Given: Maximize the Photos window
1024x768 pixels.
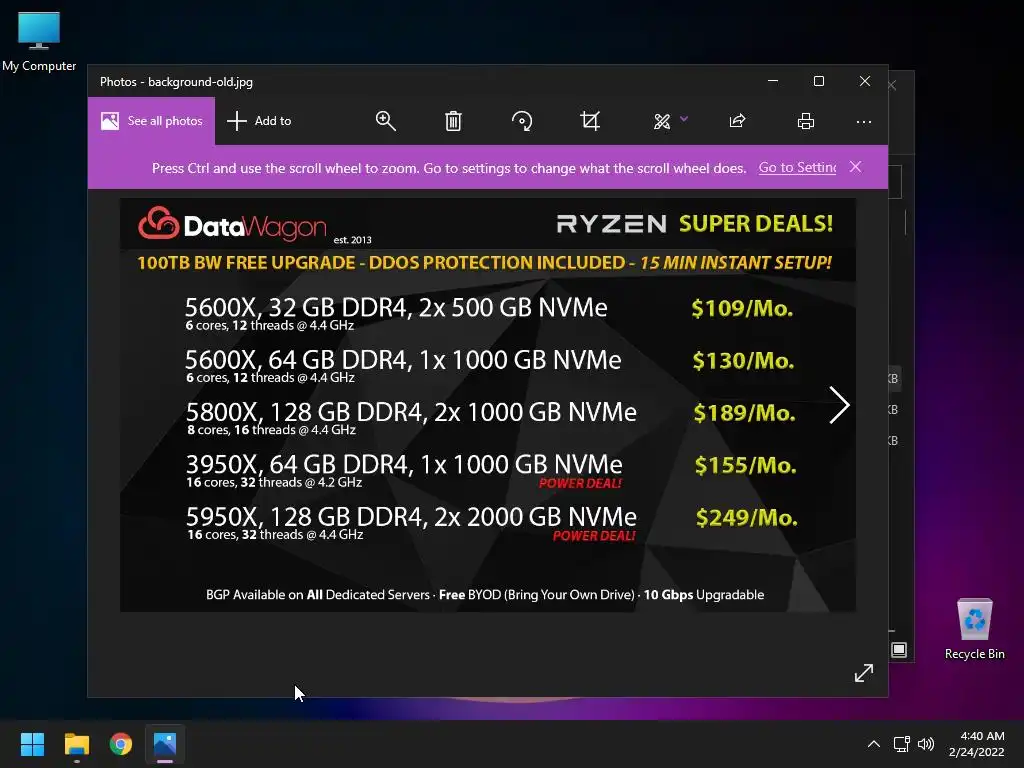Looking at the screenshot, I should tap(819, 81).
